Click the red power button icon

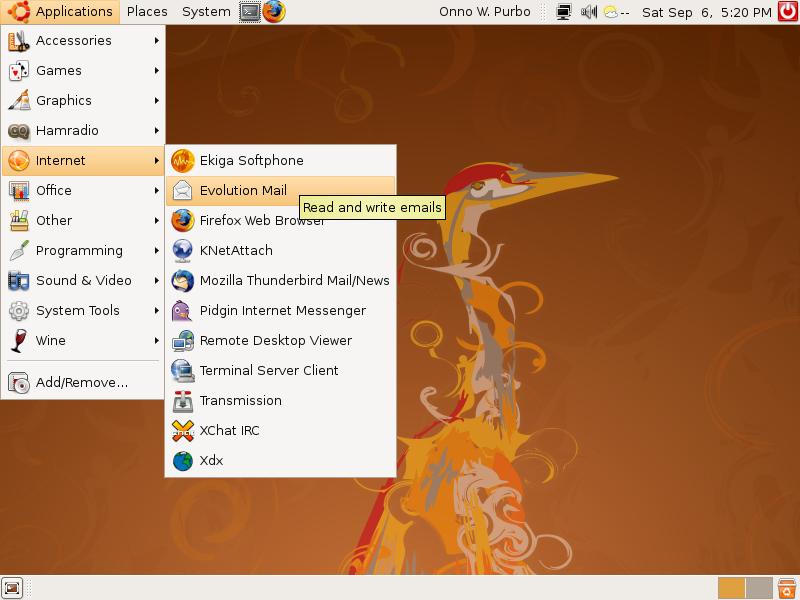point(787,12)
